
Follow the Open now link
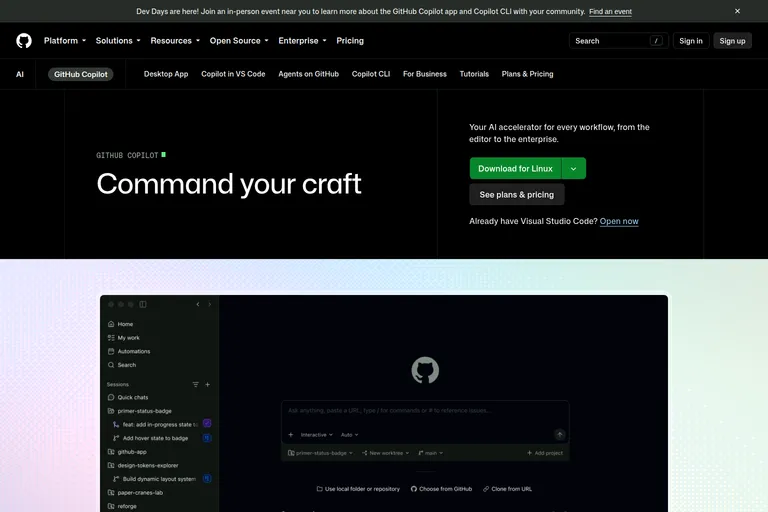(x=619, y=221)
